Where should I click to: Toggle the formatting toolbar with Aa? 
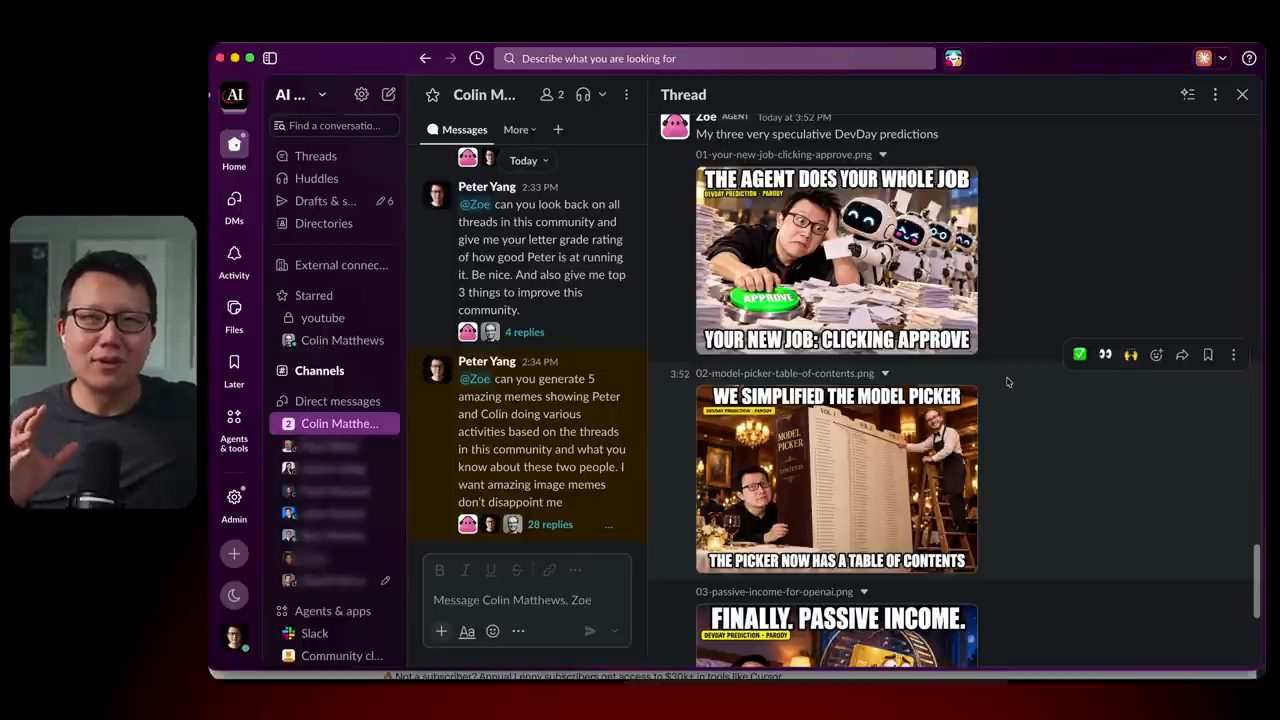pos(467,631)
